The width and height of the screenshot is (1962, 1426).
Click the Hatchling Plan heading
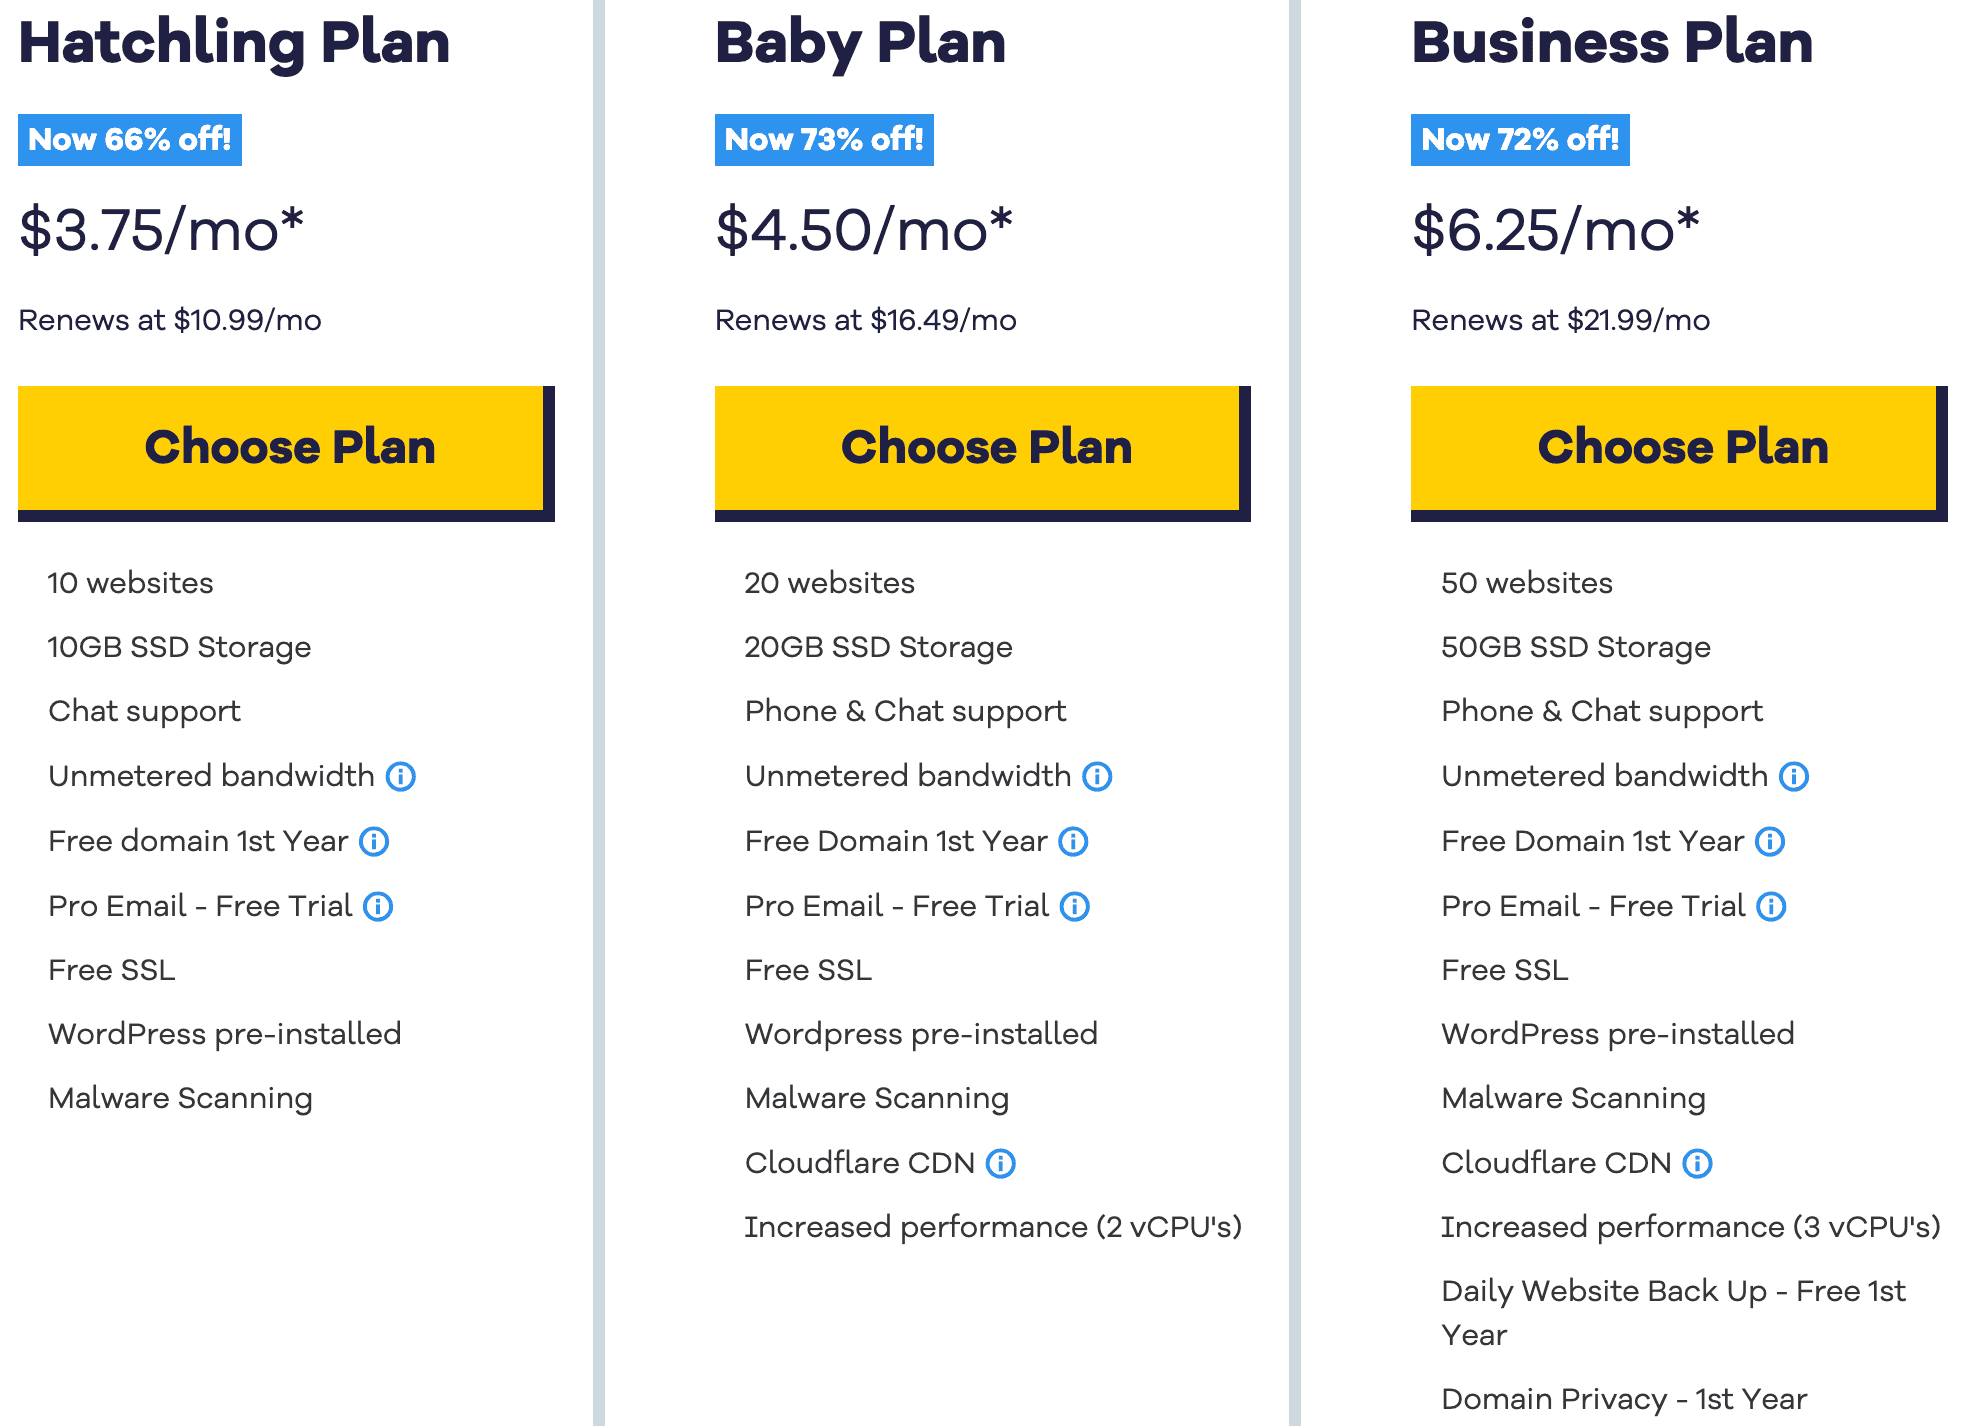[234, 42]
